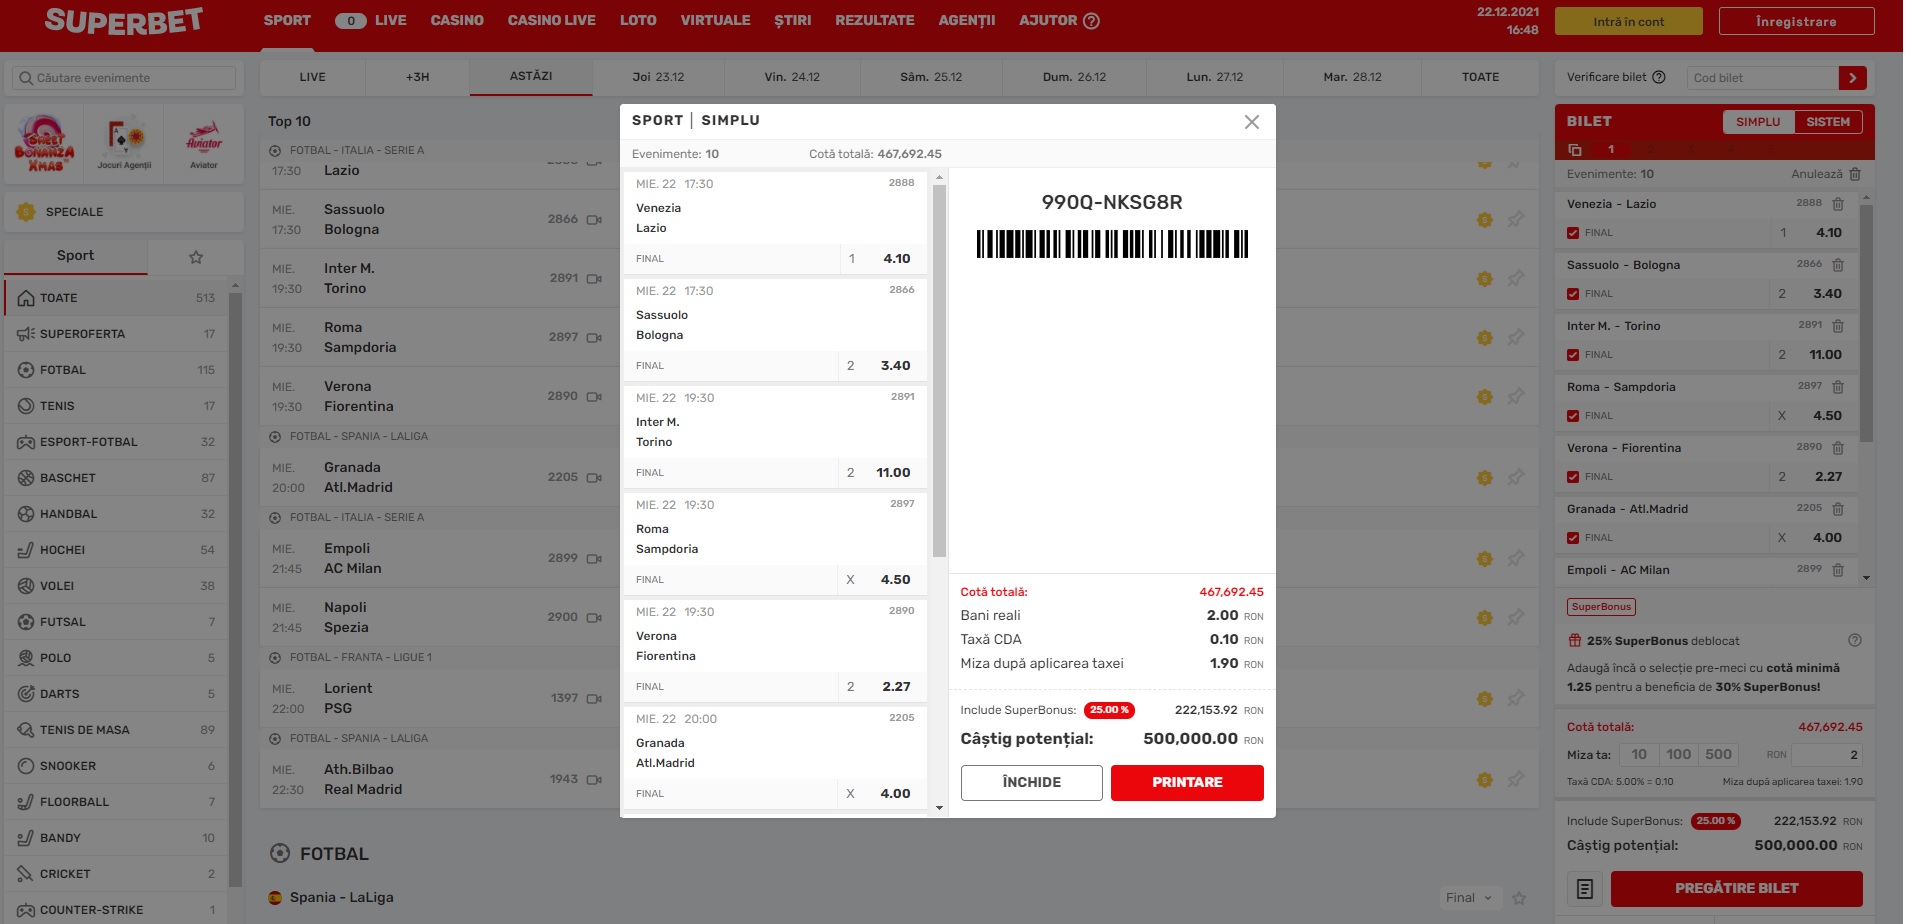Click the Intră în cont button

point(1629,21)
